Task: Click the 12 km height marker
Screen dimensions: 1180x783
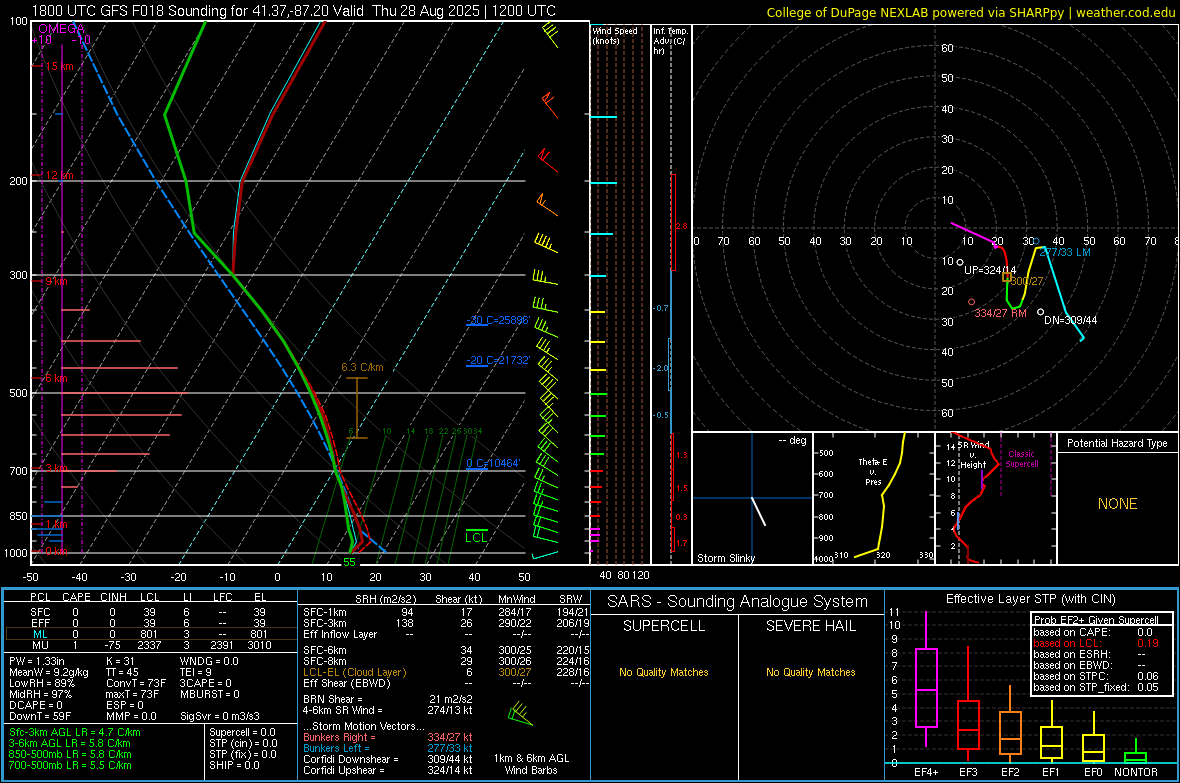Action: (x=59, y=175)
